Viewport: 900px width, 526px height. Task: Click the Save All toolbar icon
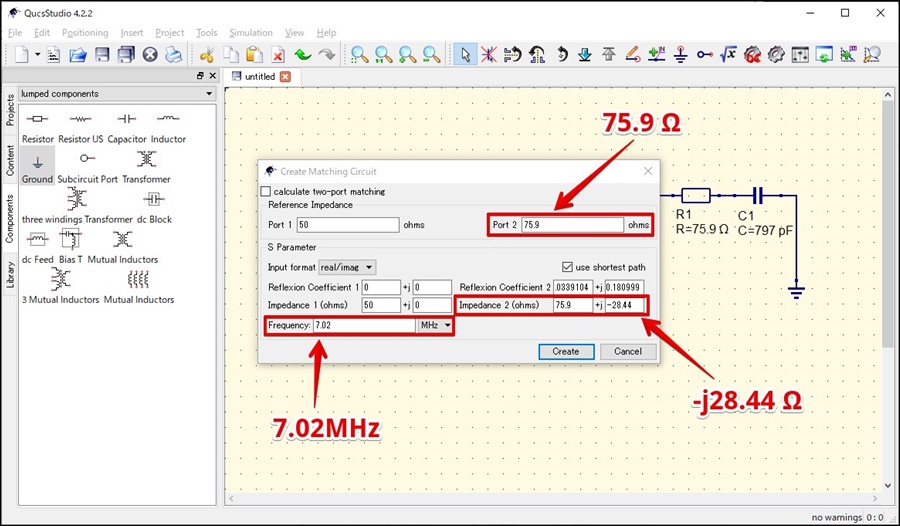pos(126,55)
